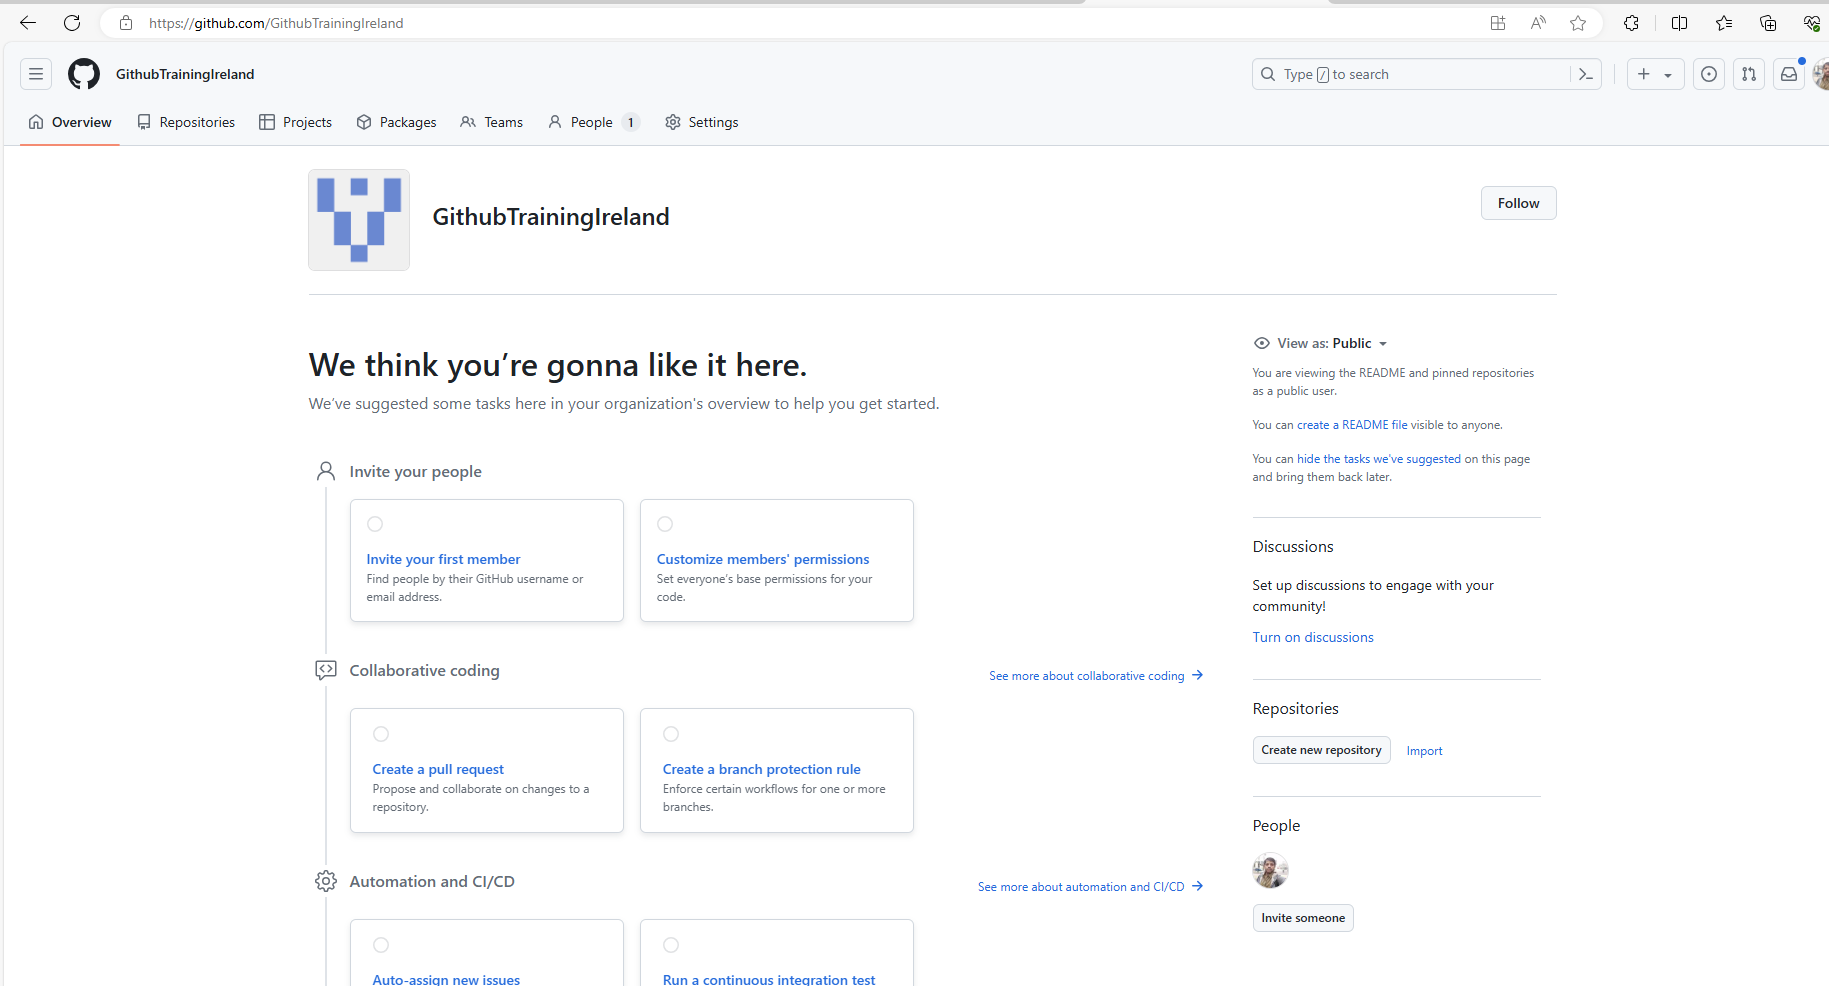Image resolution: width=1829 pixels, height=986 pixels.
Task: Mark Customize members' permissions task circle
Action: pos(665,524)
